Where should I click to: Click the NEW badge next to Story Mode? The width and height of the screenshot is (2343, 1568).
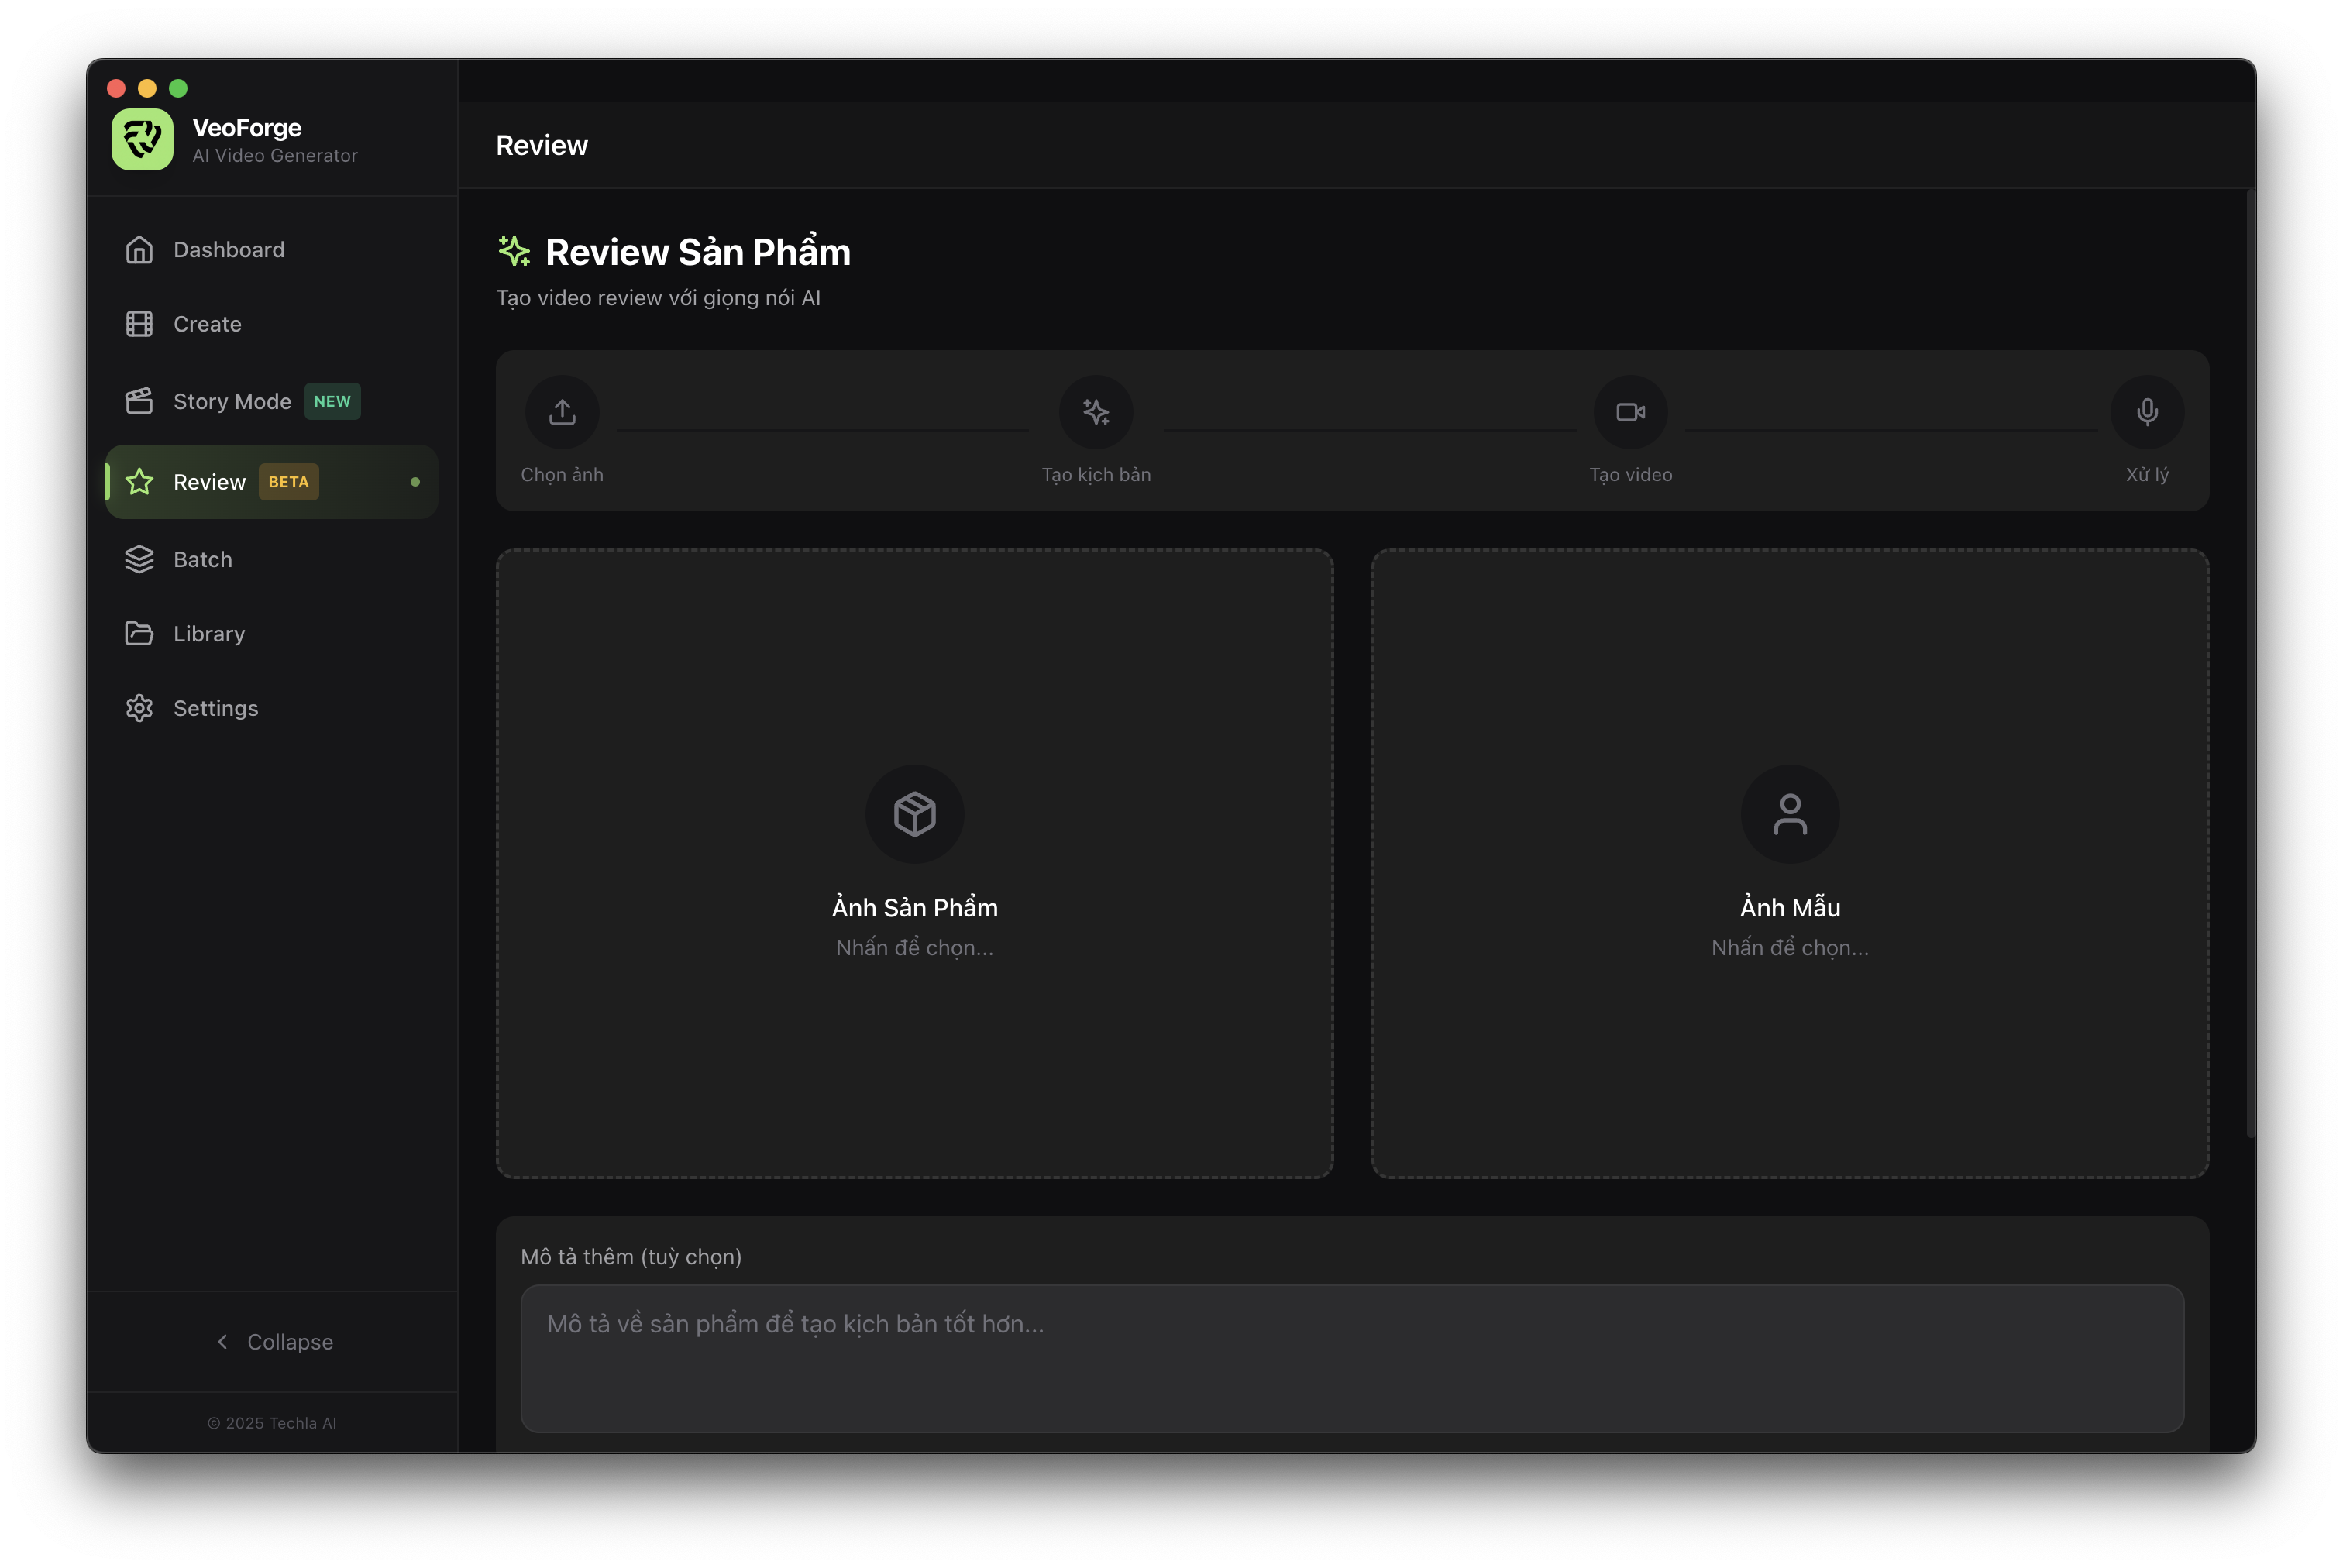coord(332,401)
